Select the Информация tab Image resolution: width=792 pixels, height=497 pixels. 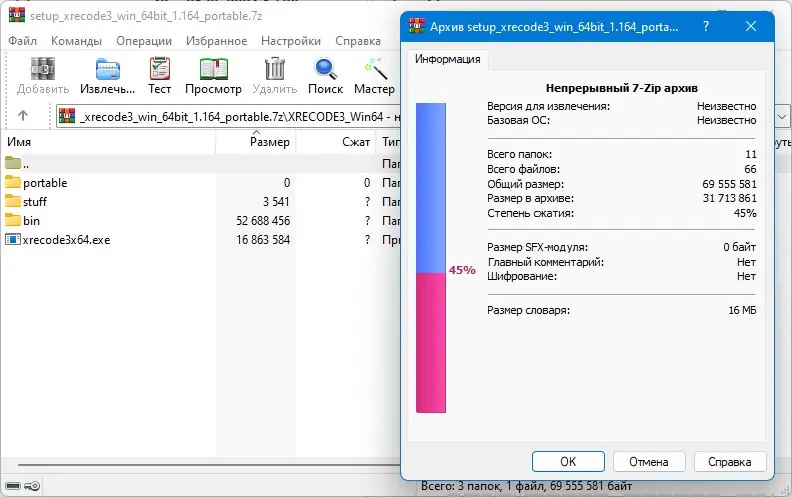(448, 59)
